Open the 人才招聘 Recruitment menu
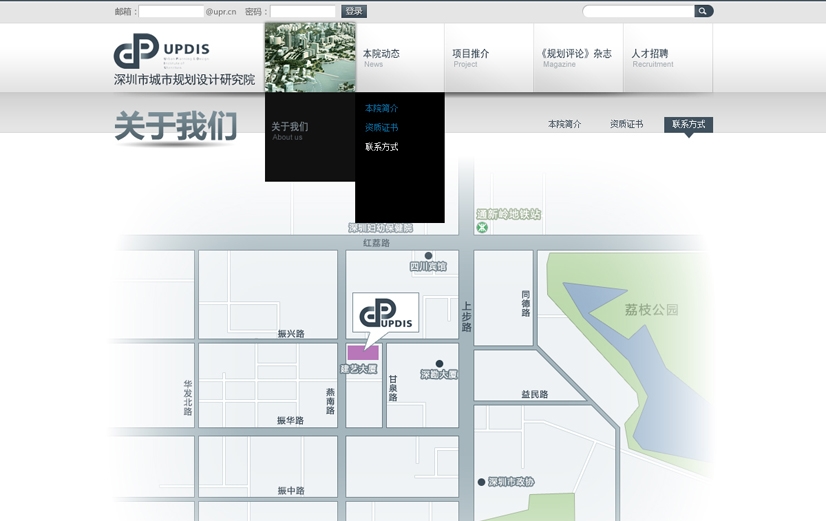Viewport: 826px width, 521px height. point(650,57)
